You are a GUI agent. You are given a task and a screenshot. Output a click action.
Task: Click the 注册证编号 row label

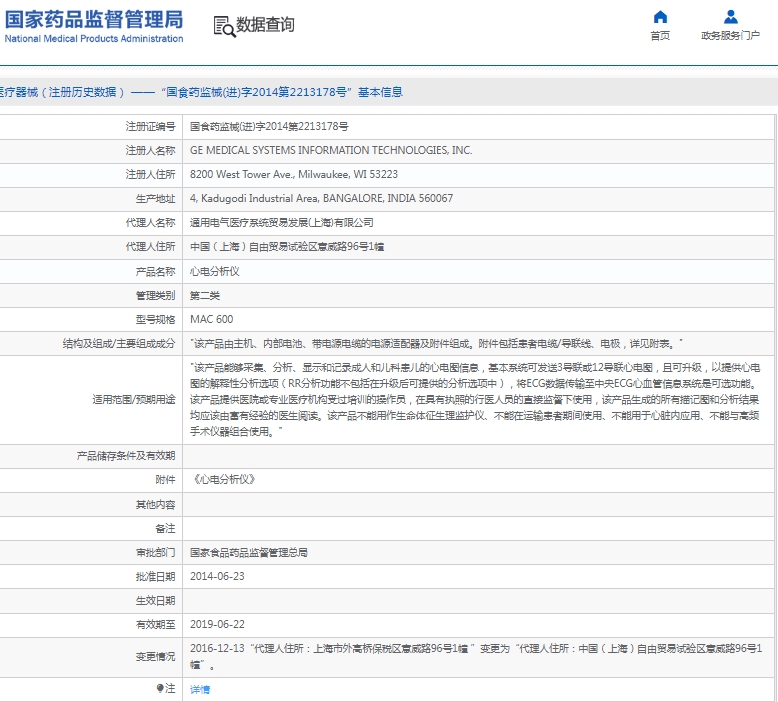pos(150,127)
